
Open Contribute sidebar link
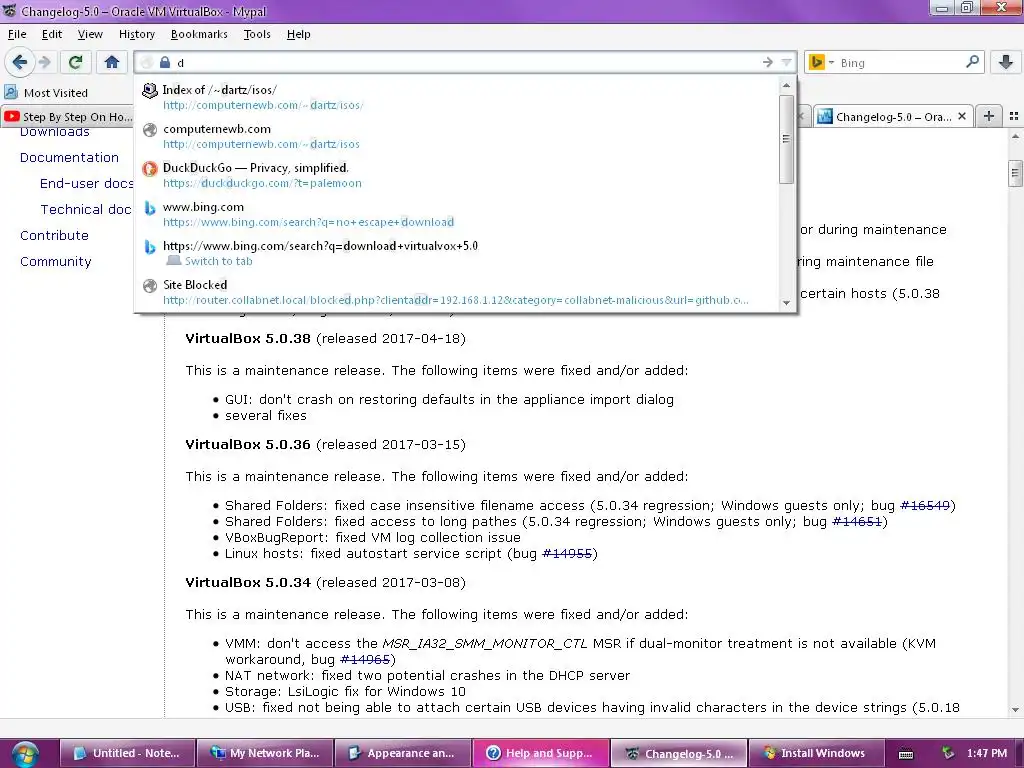pyautogui.click(x=54, y=235)
